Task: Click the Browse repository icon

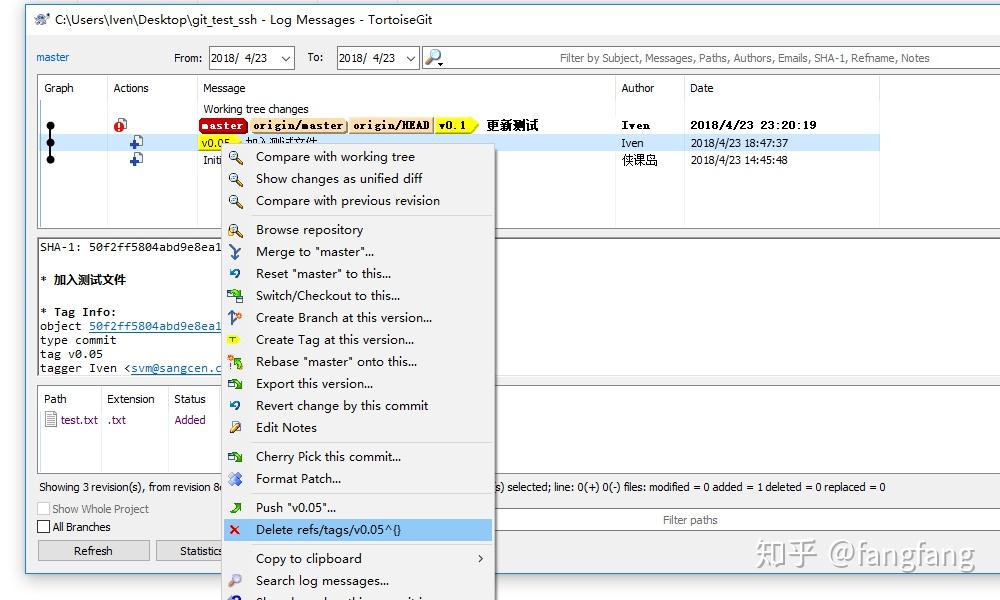Action: click(x=236, y=229)
